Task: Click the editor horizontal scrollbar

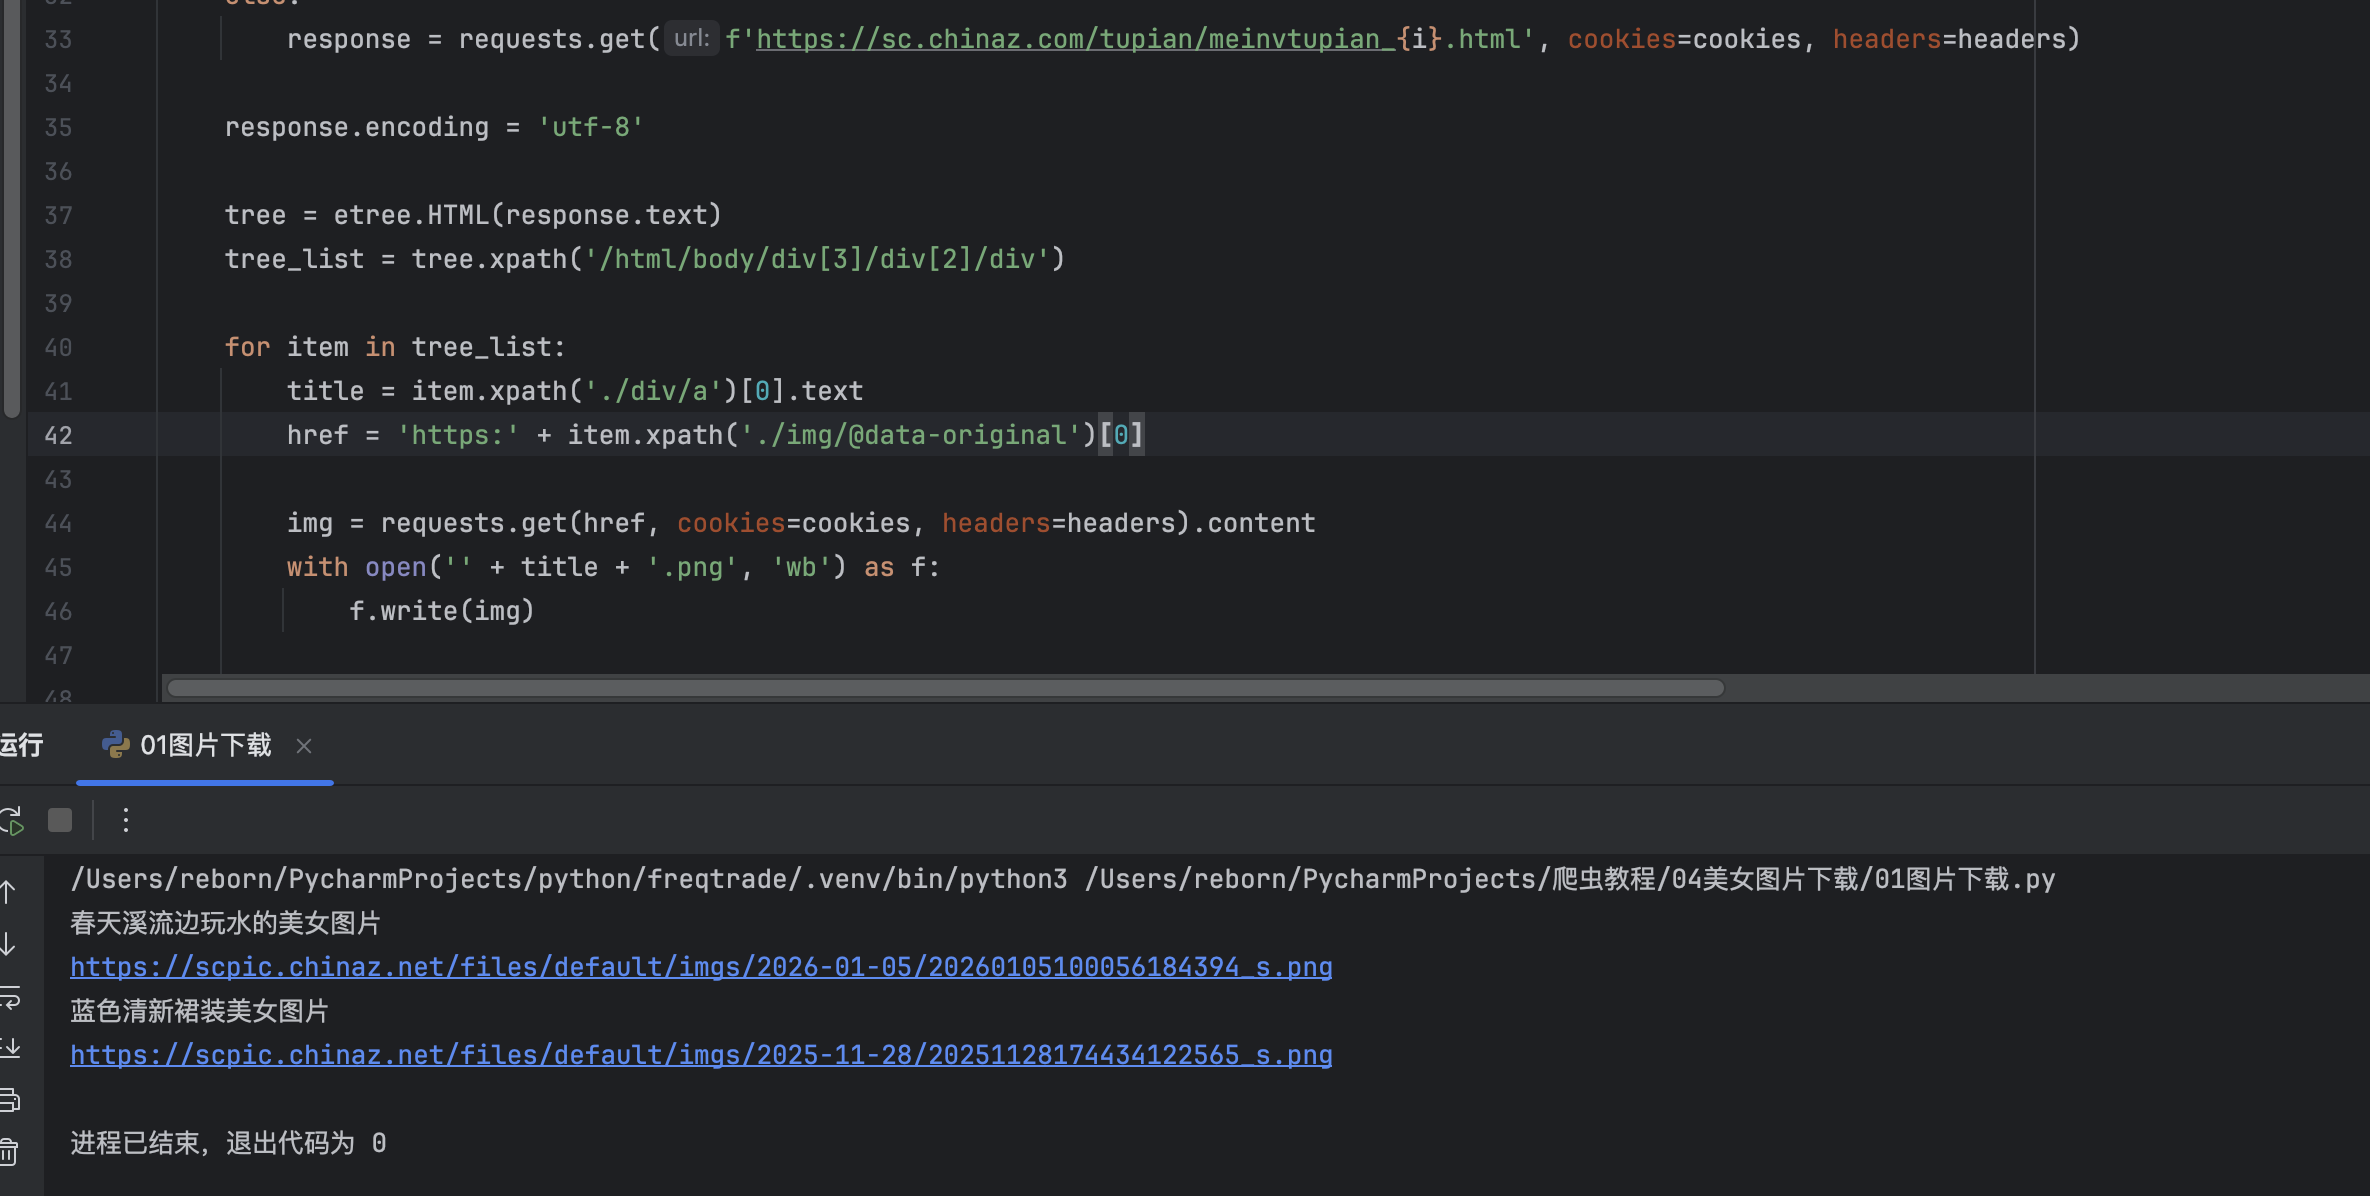Action: pyautogui.click(x=945, y=688)
